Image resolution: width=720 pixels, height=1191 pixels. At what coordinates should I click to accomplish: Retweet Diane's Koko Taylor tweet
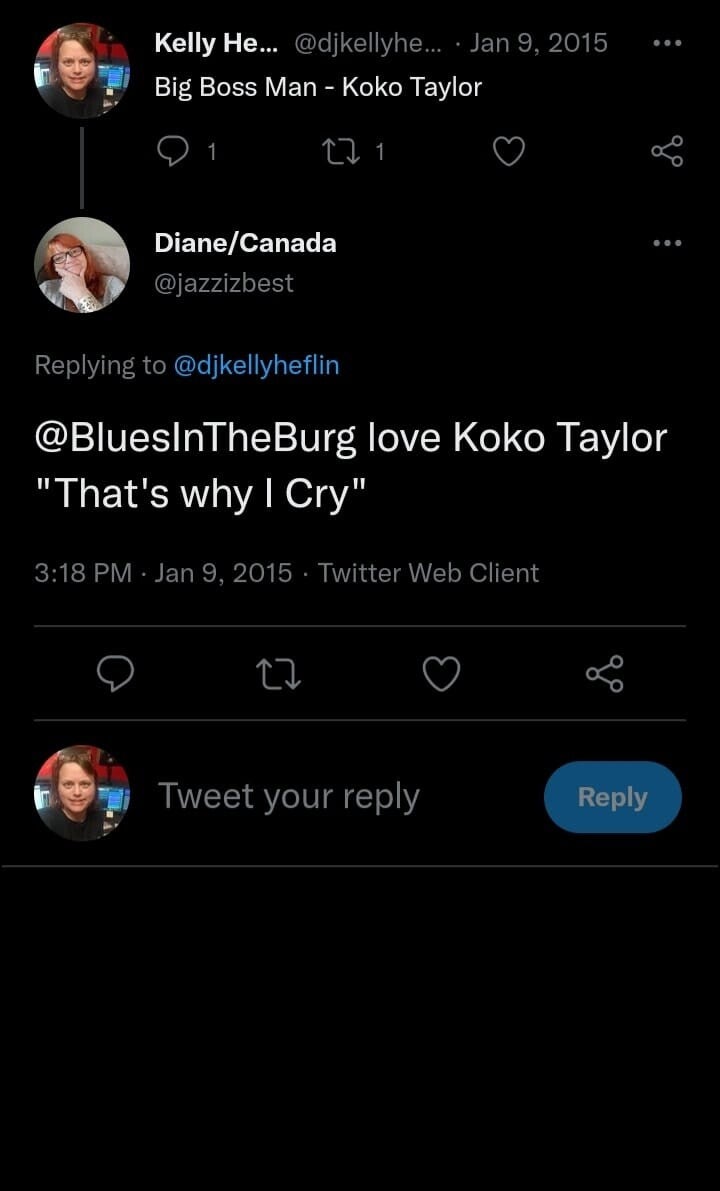tap(280, 675)
